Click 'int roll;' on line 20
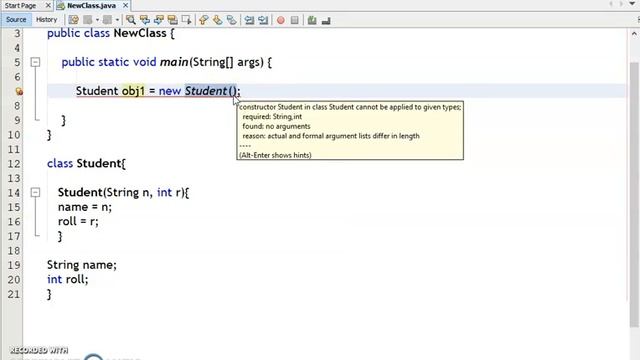Screen dimensions: 640x360 pyautogui.click(x=67, y=280)
